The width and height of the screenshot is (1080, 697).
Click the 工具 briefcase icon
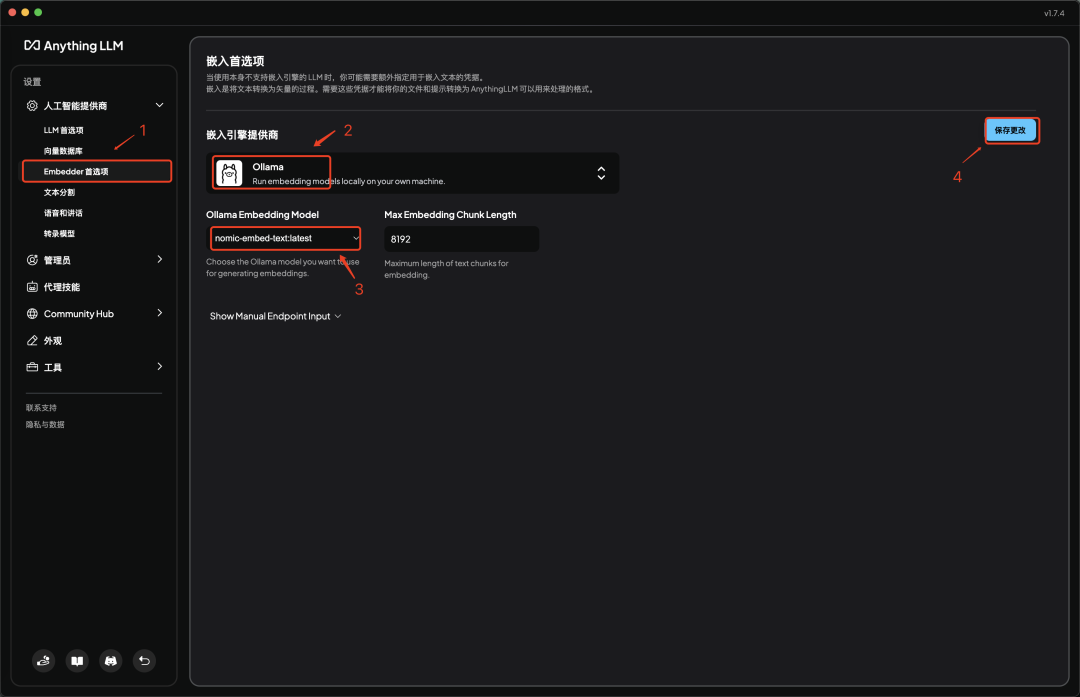tap(32, 367)
